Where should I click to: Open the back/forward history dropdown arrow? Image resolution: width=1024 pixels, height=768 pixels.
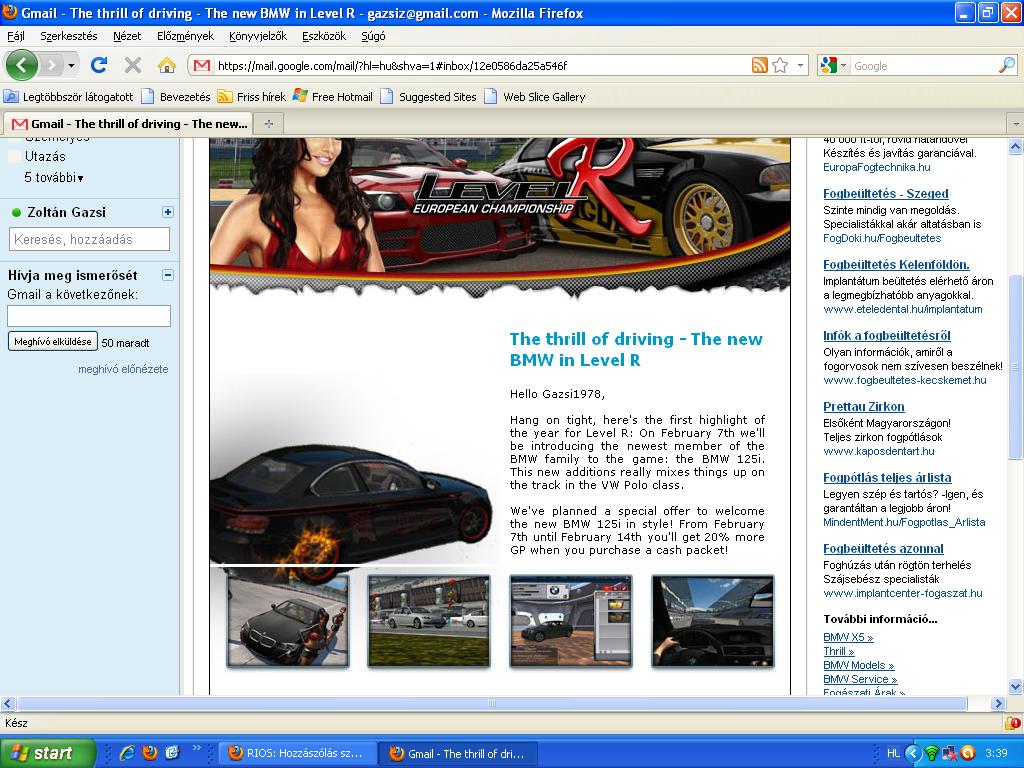coord(71,65)
